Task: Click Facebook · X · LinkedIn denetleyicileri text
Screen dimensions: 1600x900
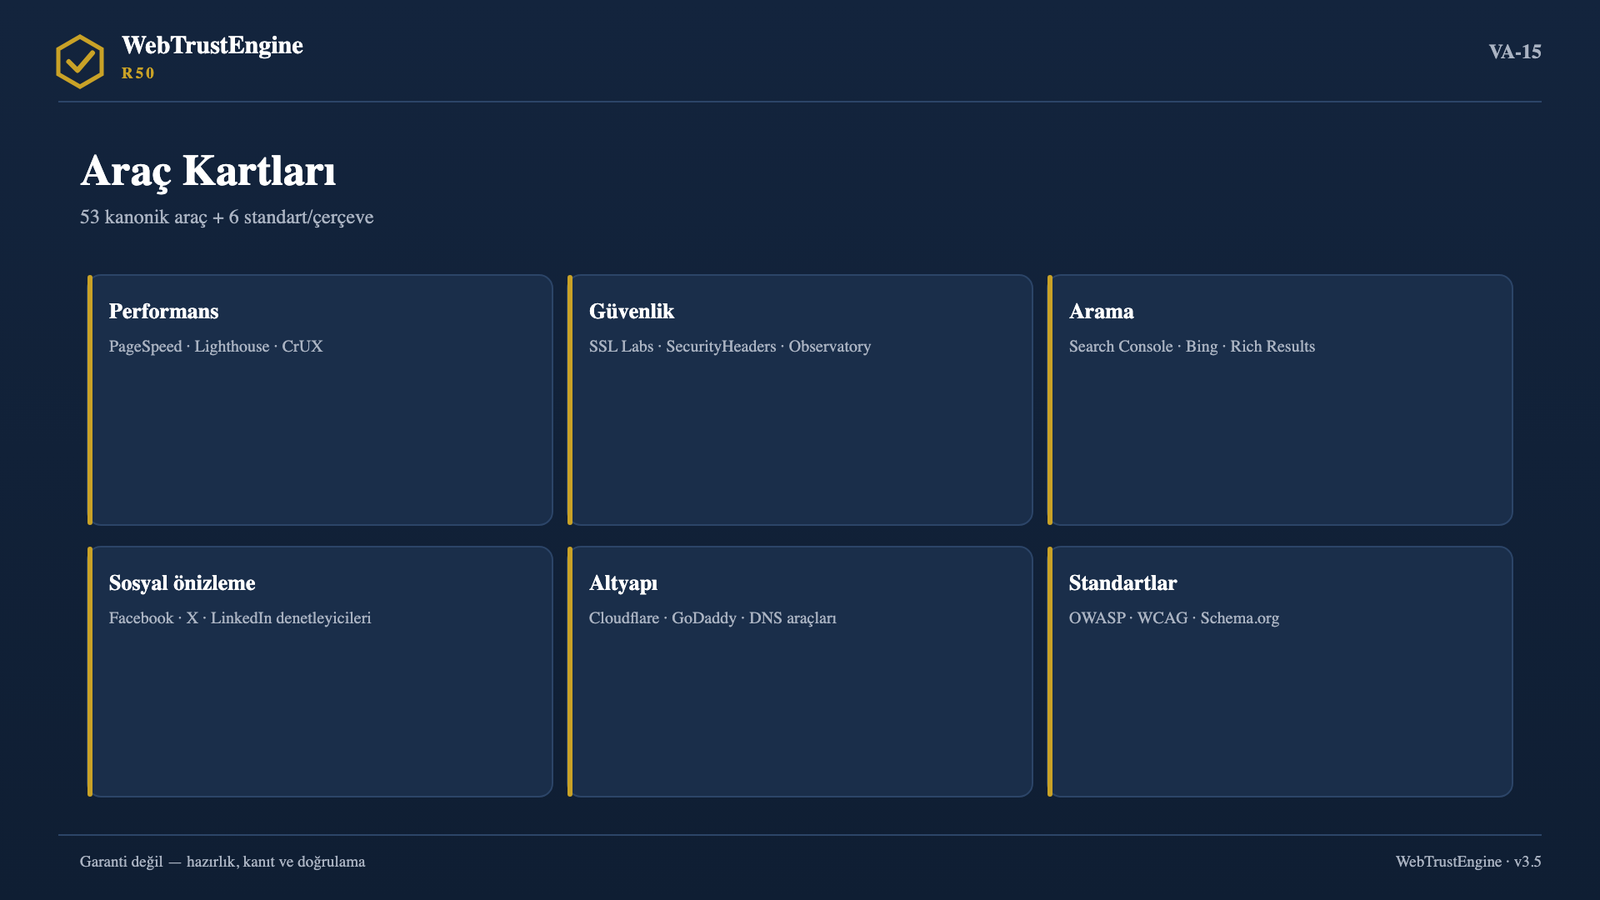Action: 240,618
